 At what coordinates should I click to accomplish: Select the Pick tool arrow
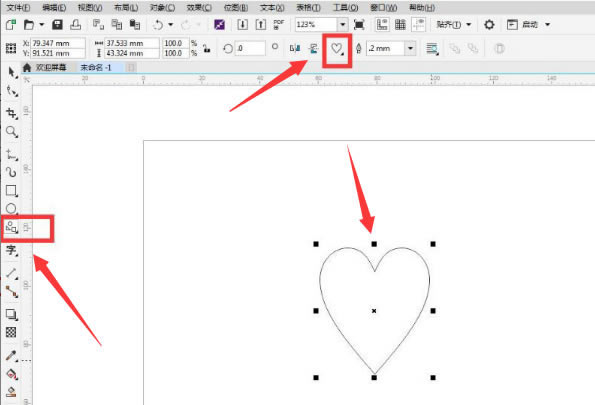coord(12,72)
